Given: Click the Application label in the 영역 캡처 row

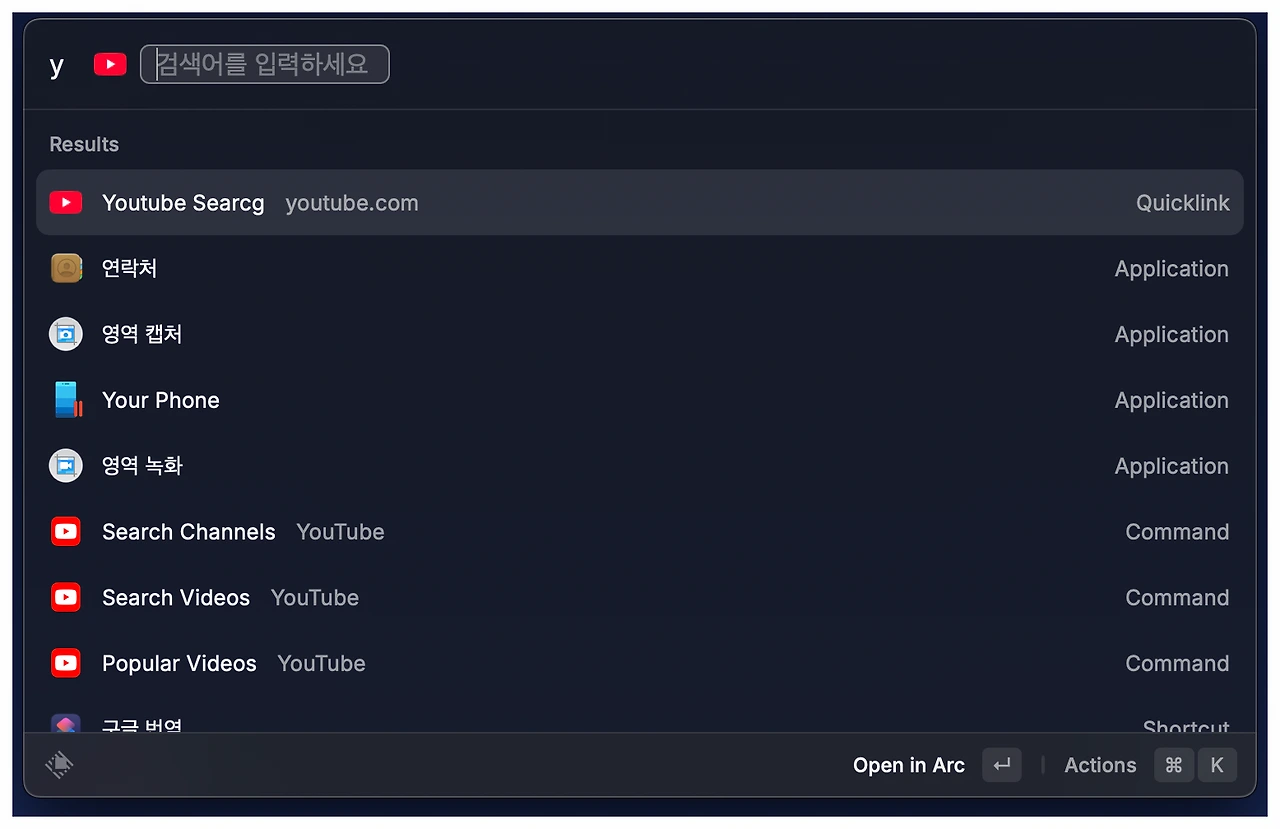Looking at the screenshot, I should [x=1172, y=335].
